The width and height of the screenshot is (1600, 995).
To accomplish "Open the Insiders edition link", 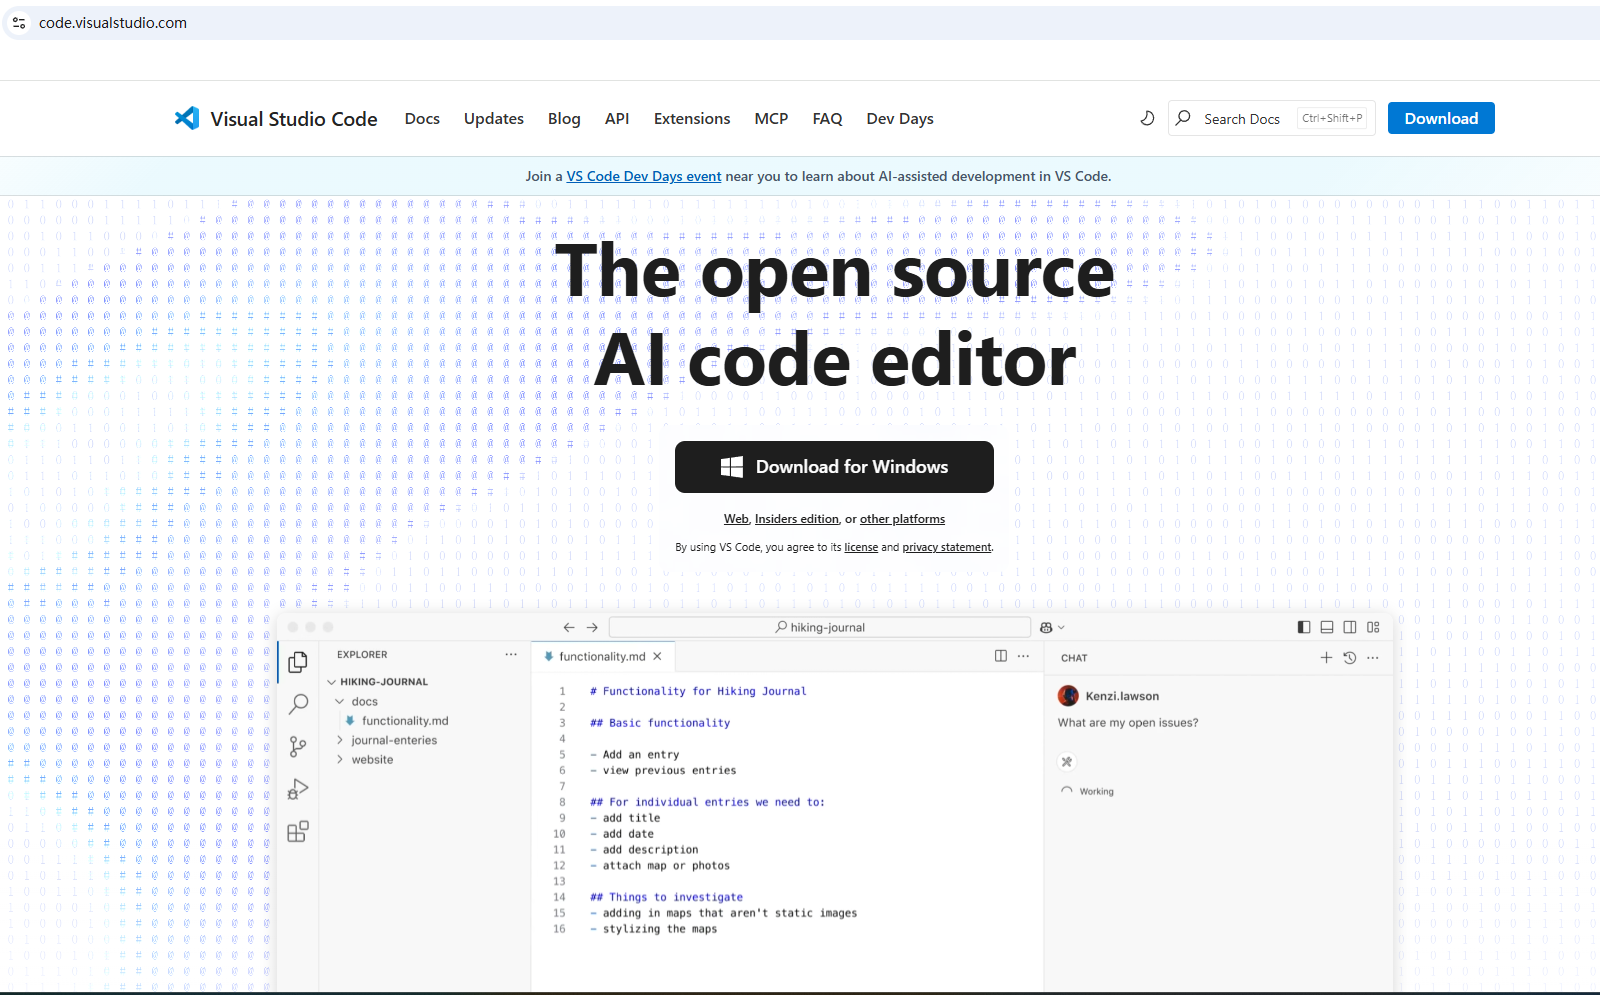I will (797, 519).
